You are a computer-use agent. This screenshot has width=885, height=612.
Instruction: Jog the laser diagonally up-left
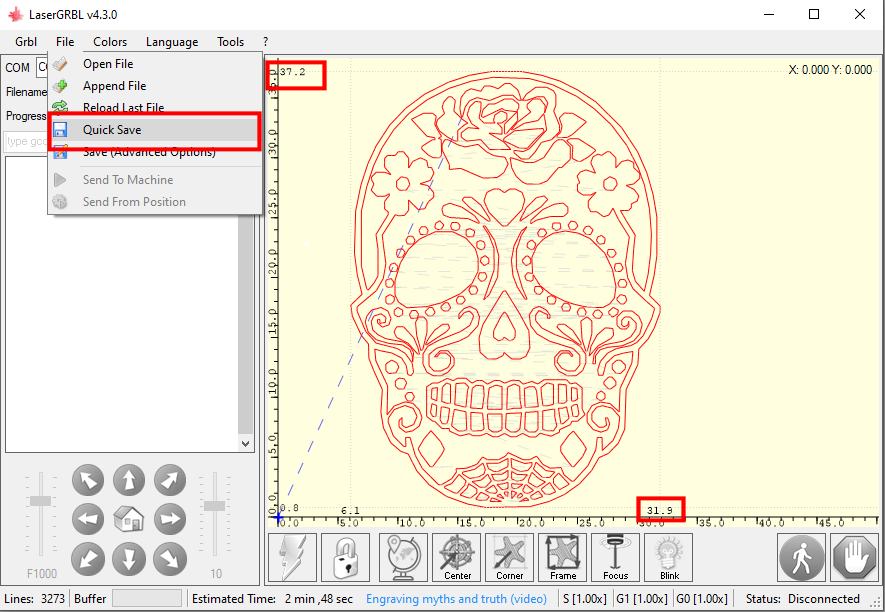tap(88, 480)
